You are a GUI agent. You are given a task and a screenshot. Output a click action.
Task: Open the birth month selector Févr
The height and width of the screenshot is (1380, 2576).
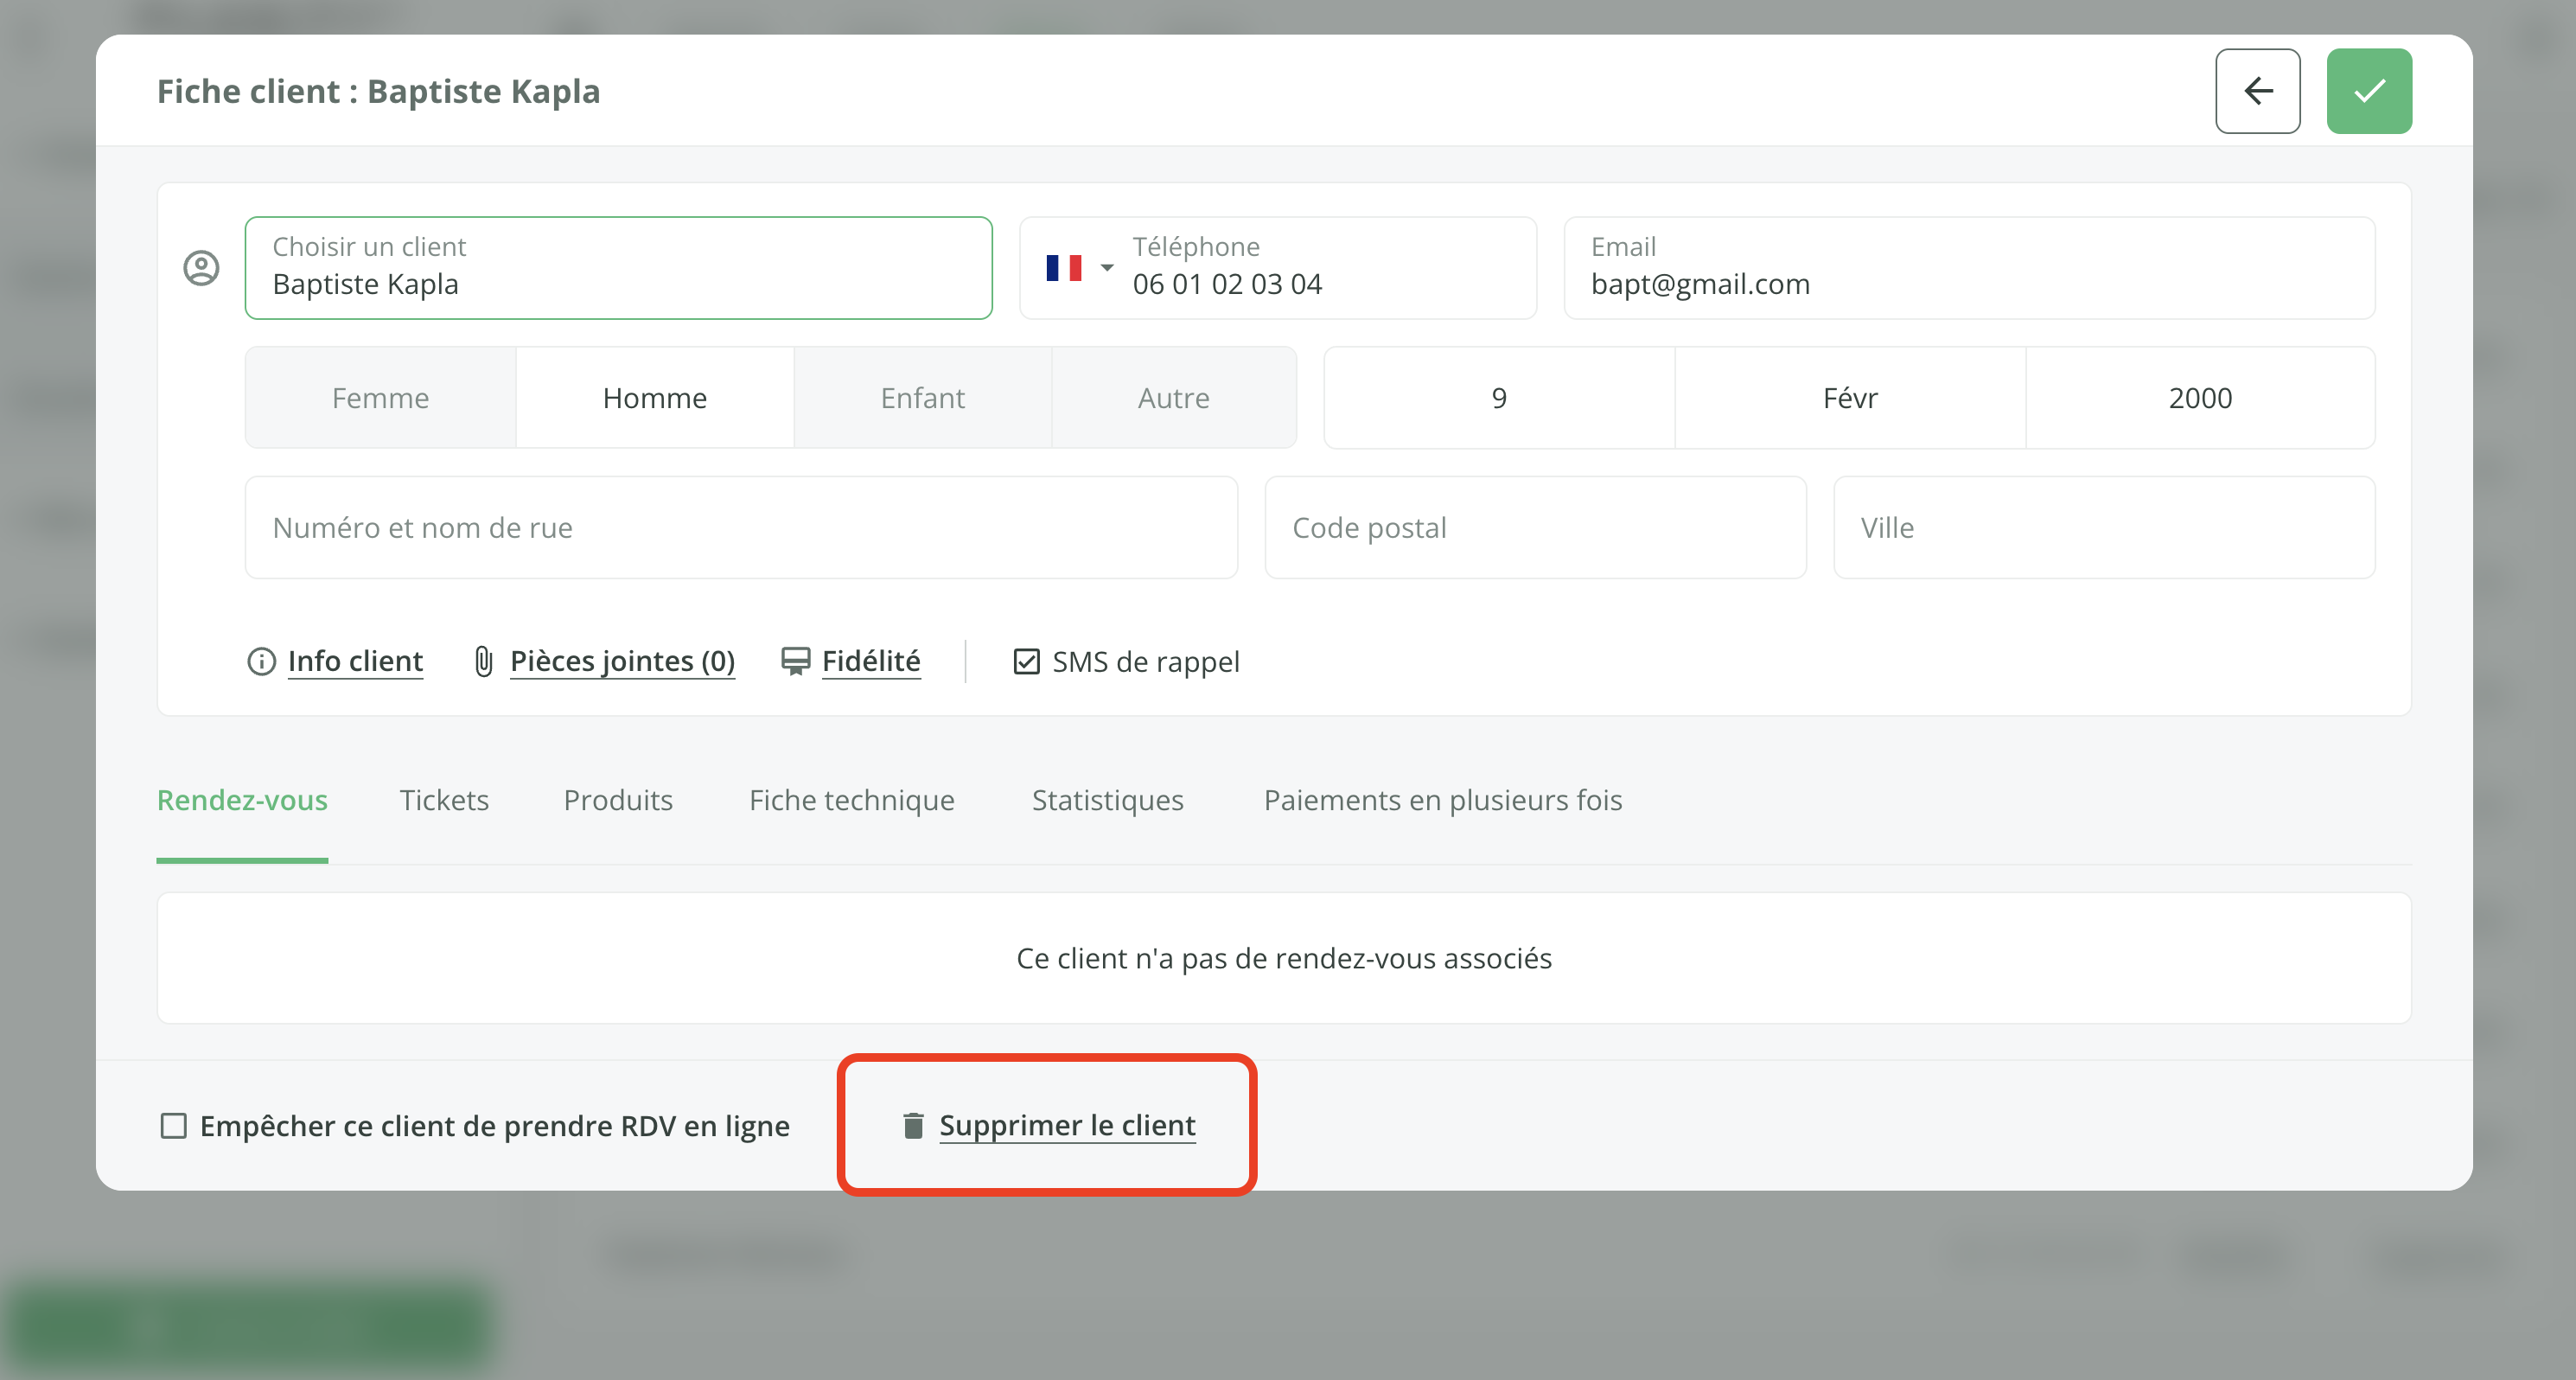[1849, 398]
